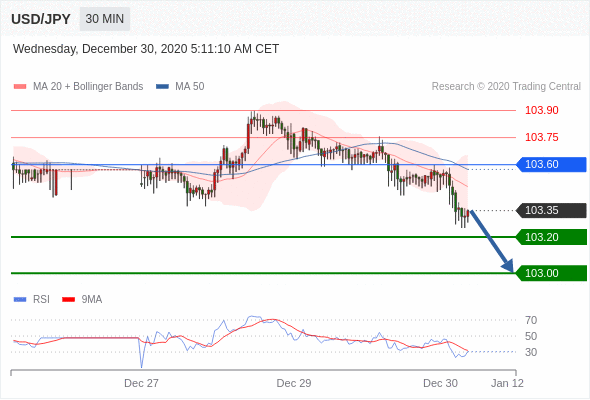
Task: Click the blue downward forecast arrow
Action: tap(492, 241)
